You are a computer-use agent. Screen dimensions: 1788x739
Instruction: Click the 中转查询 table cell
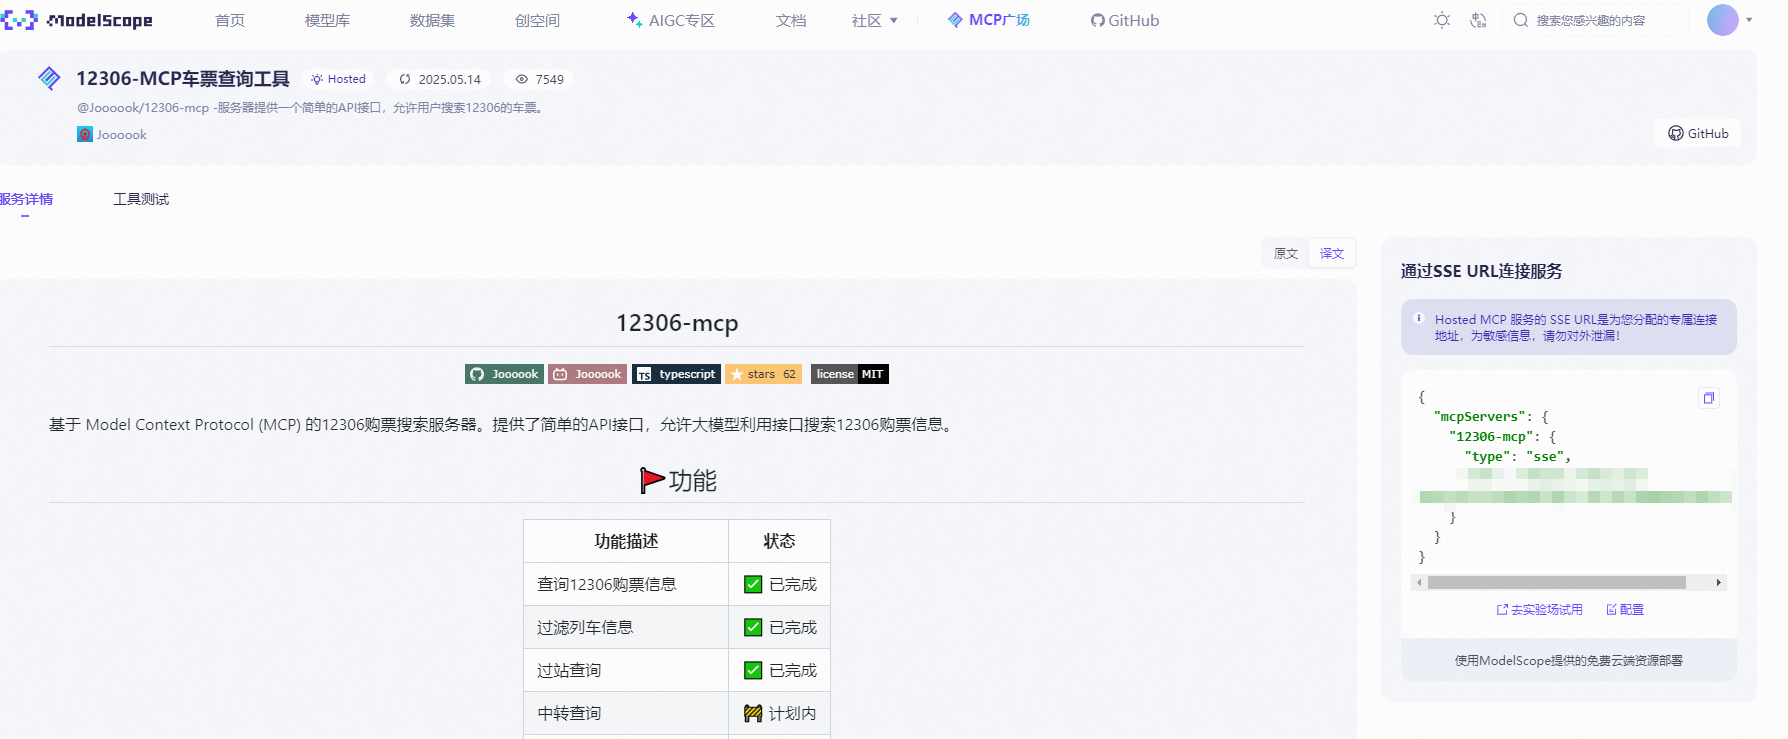626,713
